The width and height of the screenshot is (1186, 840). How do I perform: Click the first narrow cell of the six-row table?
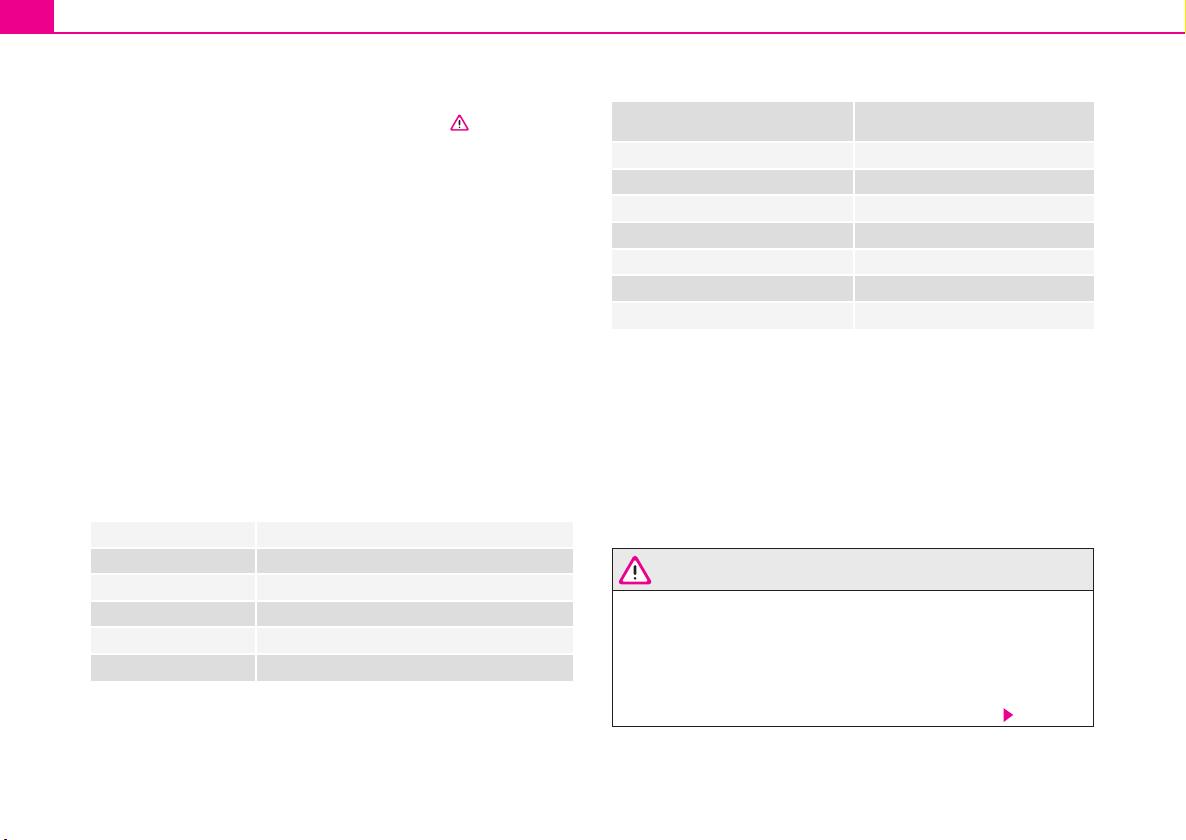(172, 534)
